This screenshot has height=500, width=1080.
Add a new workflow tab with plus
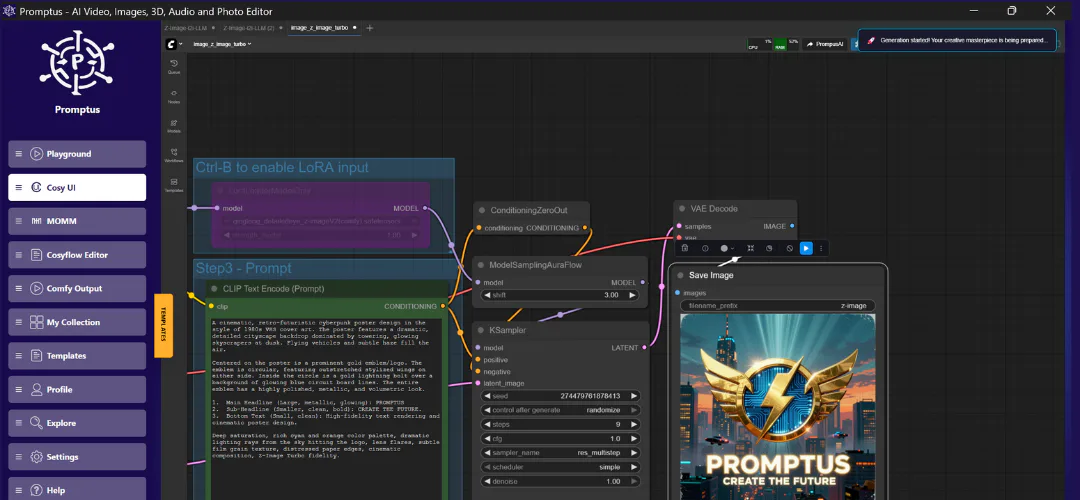point(370,28)
